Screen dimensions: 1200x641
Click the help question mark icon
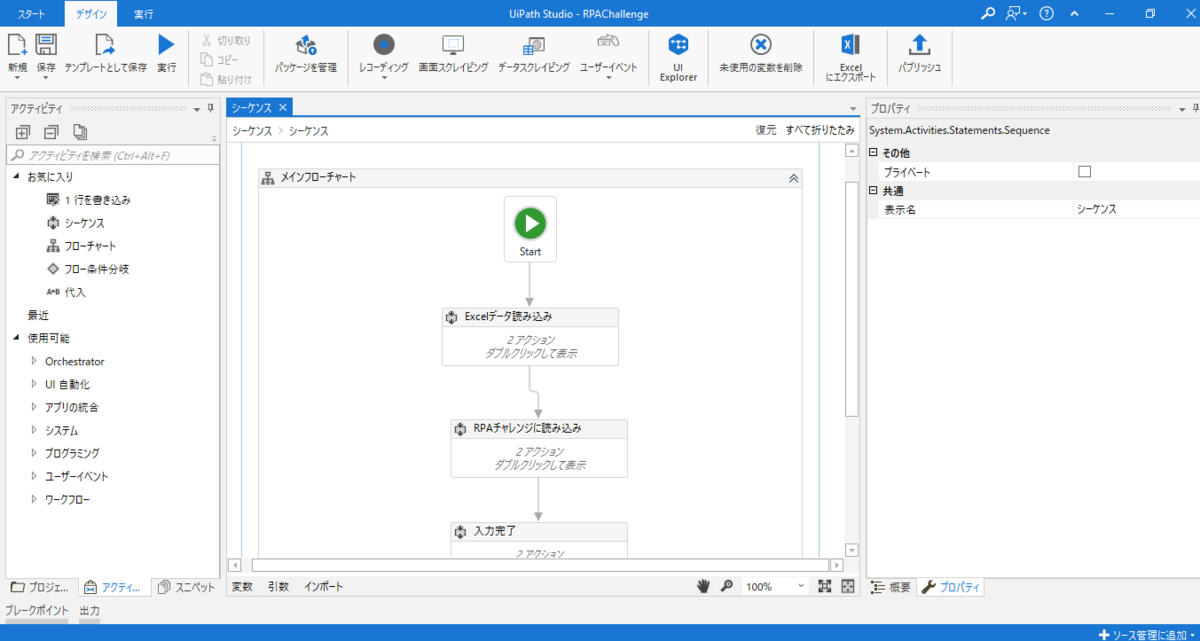tap(1046, 13)
